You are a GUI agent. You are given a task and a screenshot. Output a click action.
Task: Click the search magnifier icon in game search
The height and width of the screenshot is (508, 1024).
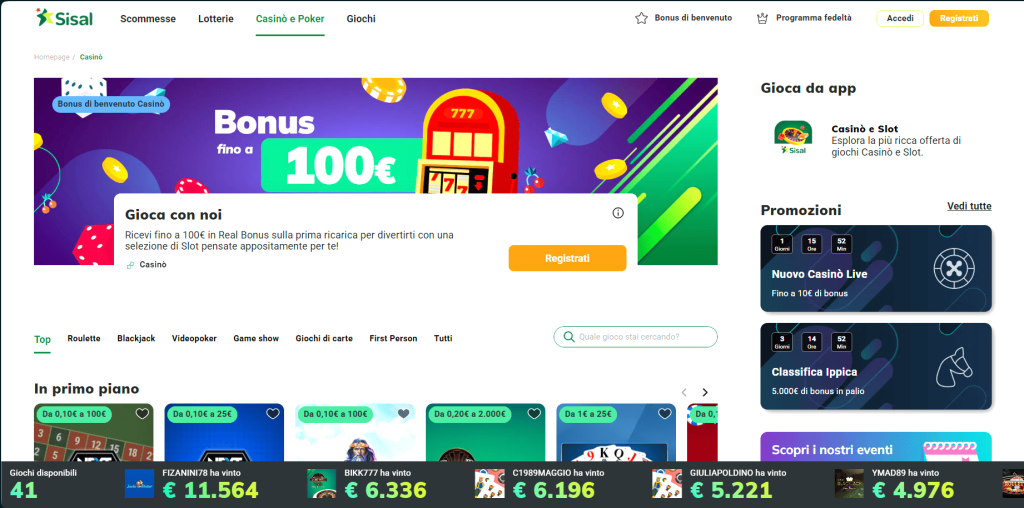point(569,337)
